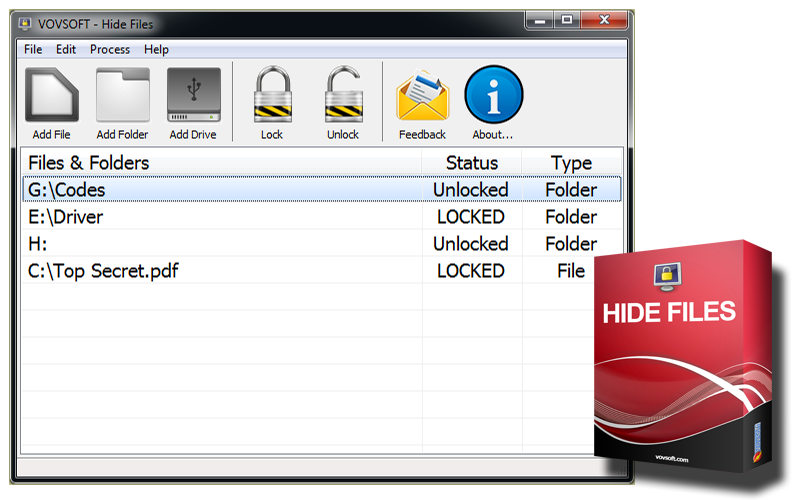
Task: Select the C:\Top Secret.pdf row
Action: point(307,271)
